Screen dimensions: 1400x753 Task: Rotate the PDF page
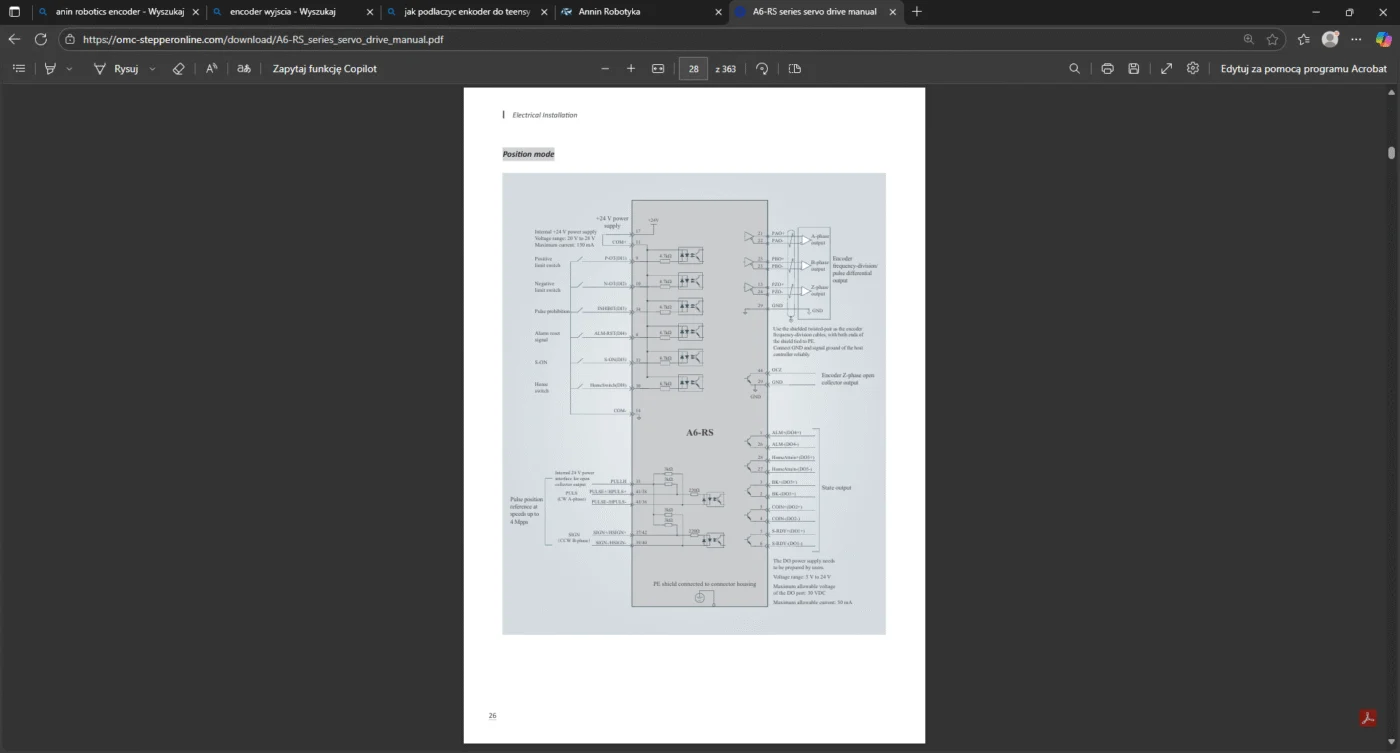click(762, 69)
